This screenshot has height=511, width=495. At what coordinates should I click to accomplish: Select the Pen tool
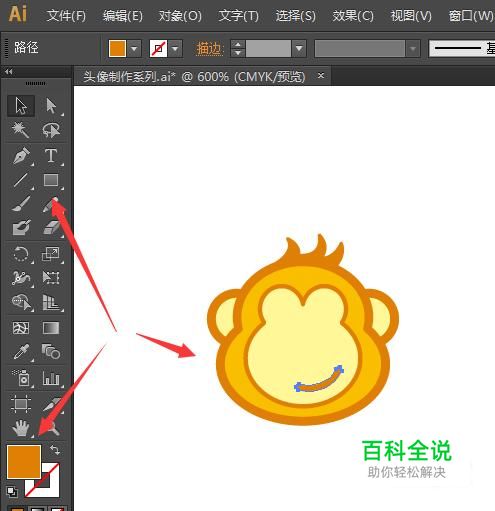(x=21, y=155)
